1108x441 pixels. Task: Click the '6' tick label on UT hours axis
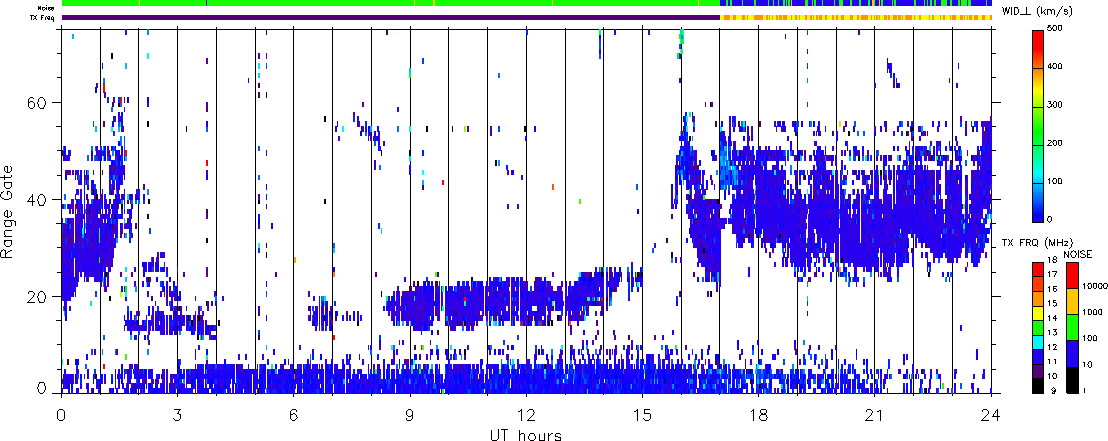(293, 416)
